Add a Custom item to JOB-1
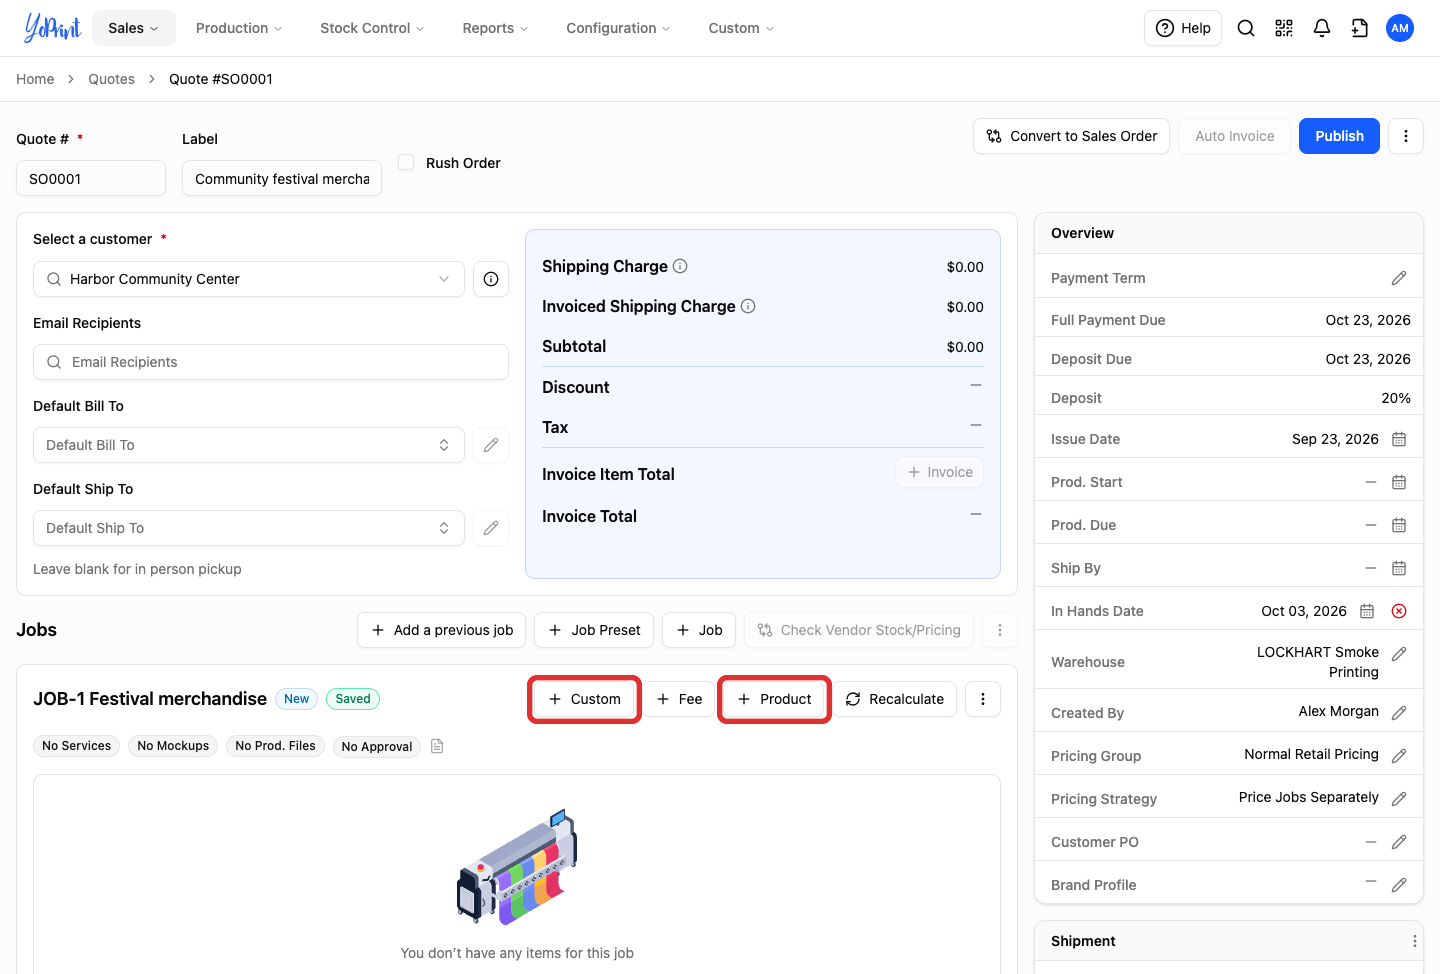 pos(585,699)
